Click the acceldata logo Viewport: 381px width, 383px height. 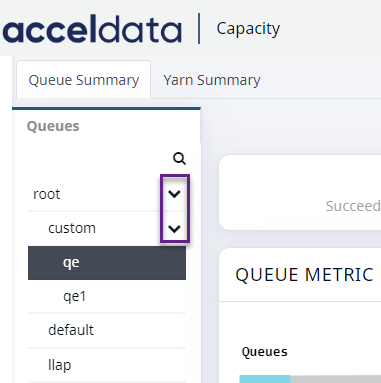click(x=92, y=29)
